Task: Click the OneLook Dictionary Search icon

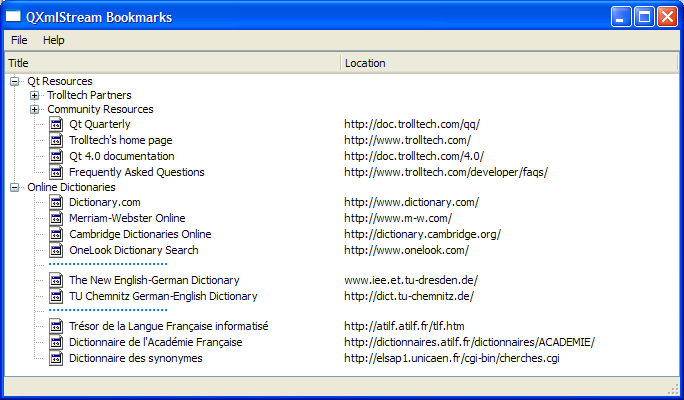Action: pos(56,251)
